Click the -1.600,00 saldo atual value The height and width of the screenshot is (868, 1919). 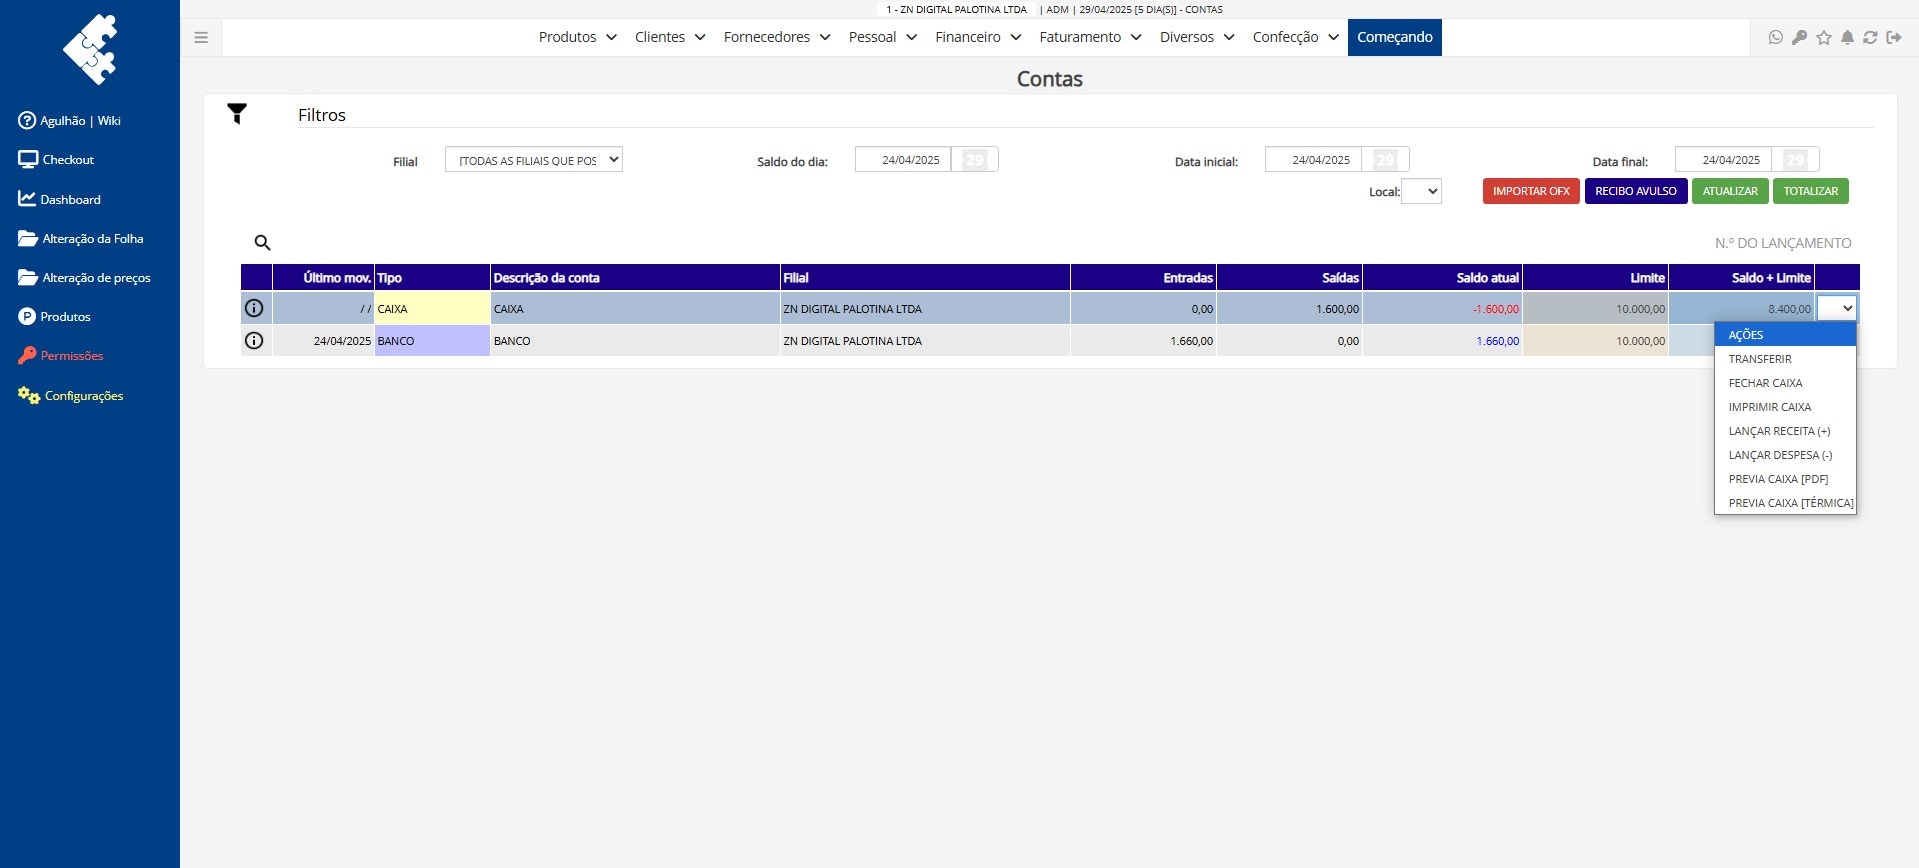[x=1495, y=309]
